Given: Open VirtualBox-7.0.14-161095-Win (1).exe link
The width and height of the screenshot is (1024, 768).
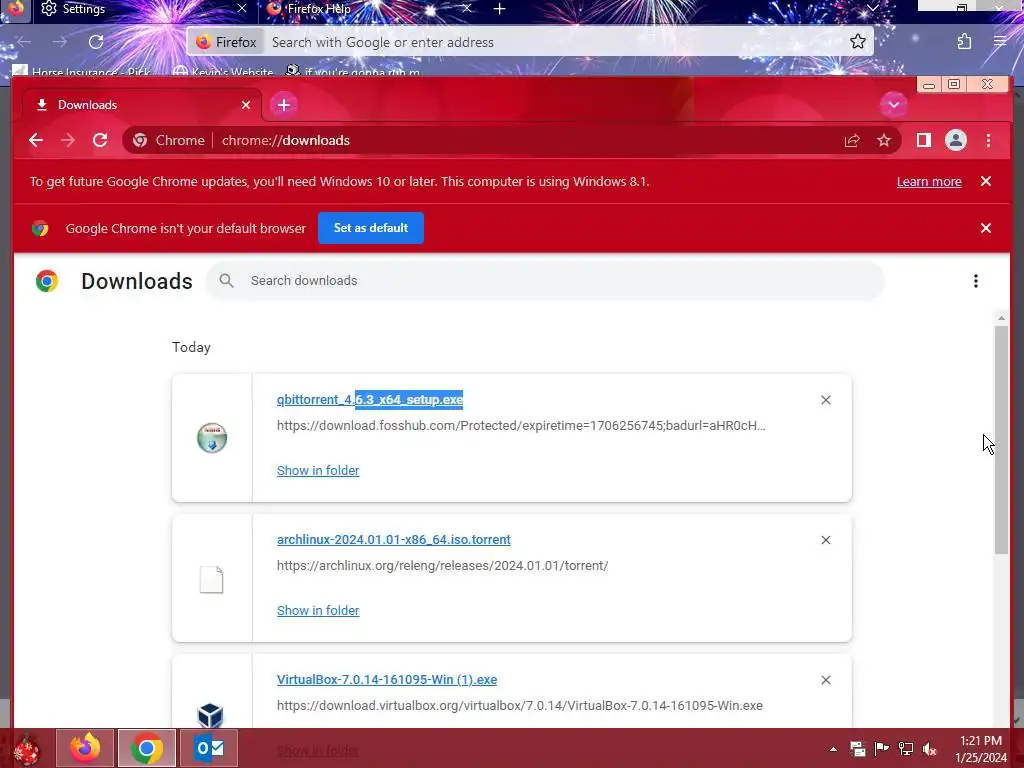Looking at the screenshot, I should point(387,679).
